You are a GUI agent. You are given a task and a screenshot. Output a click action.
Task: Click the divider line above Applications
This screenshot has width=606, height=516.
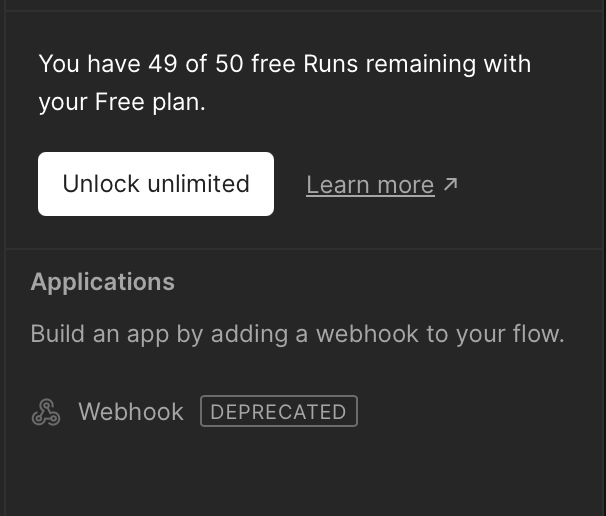click(x=303, y=249)
